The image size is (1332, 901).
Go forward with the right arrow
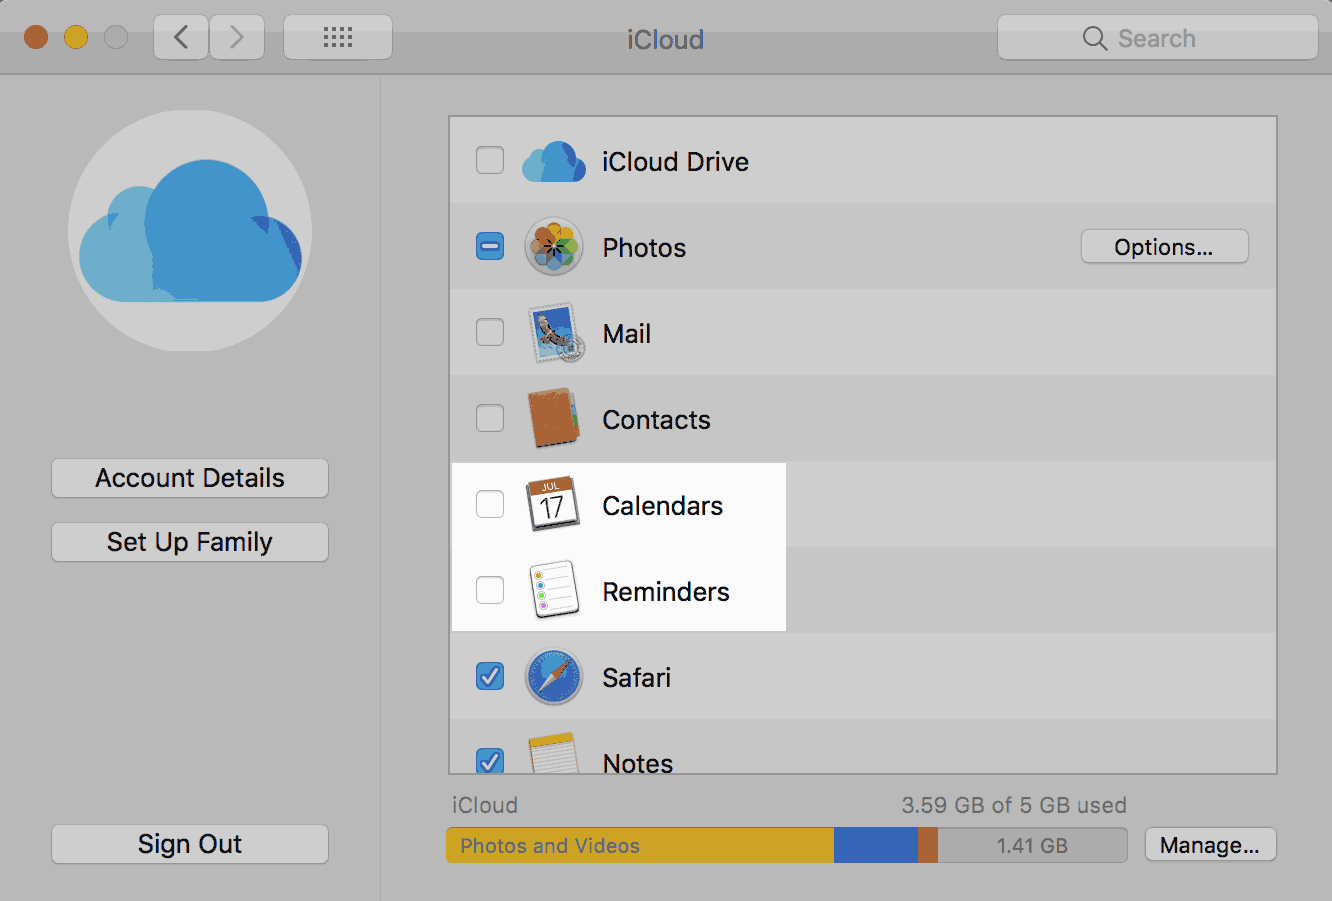coord(237,38)
